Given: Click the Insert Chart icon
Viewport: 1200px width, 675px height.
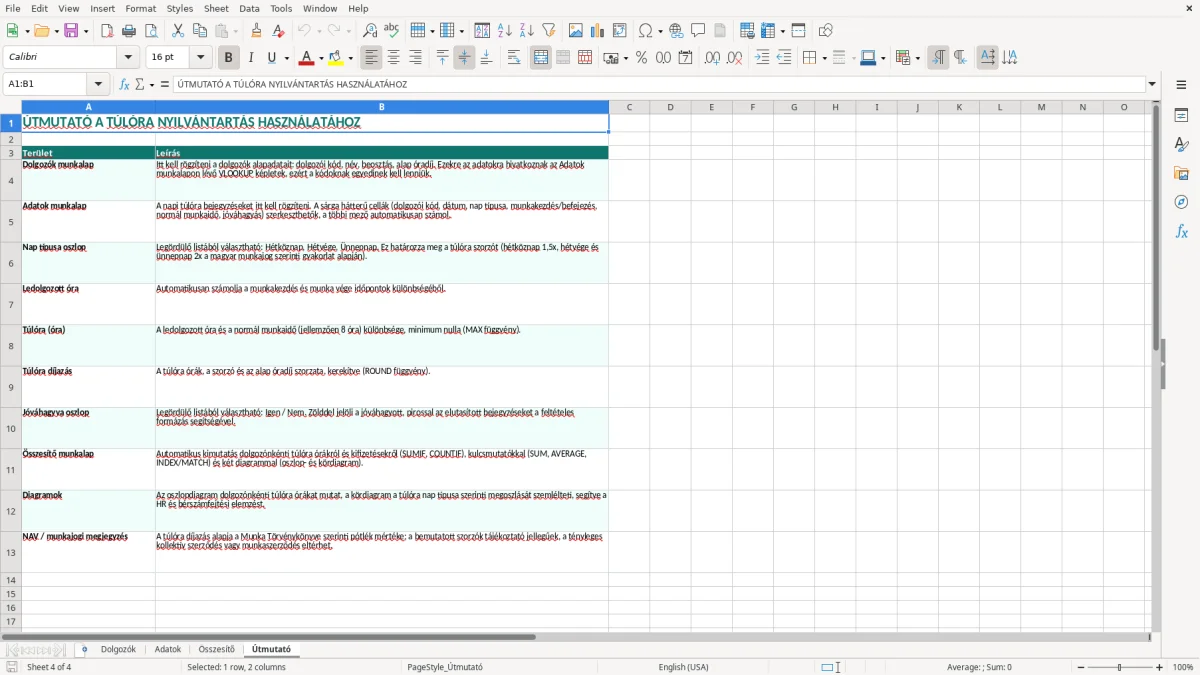Looking at the screenshot, I should click(598, 31).
